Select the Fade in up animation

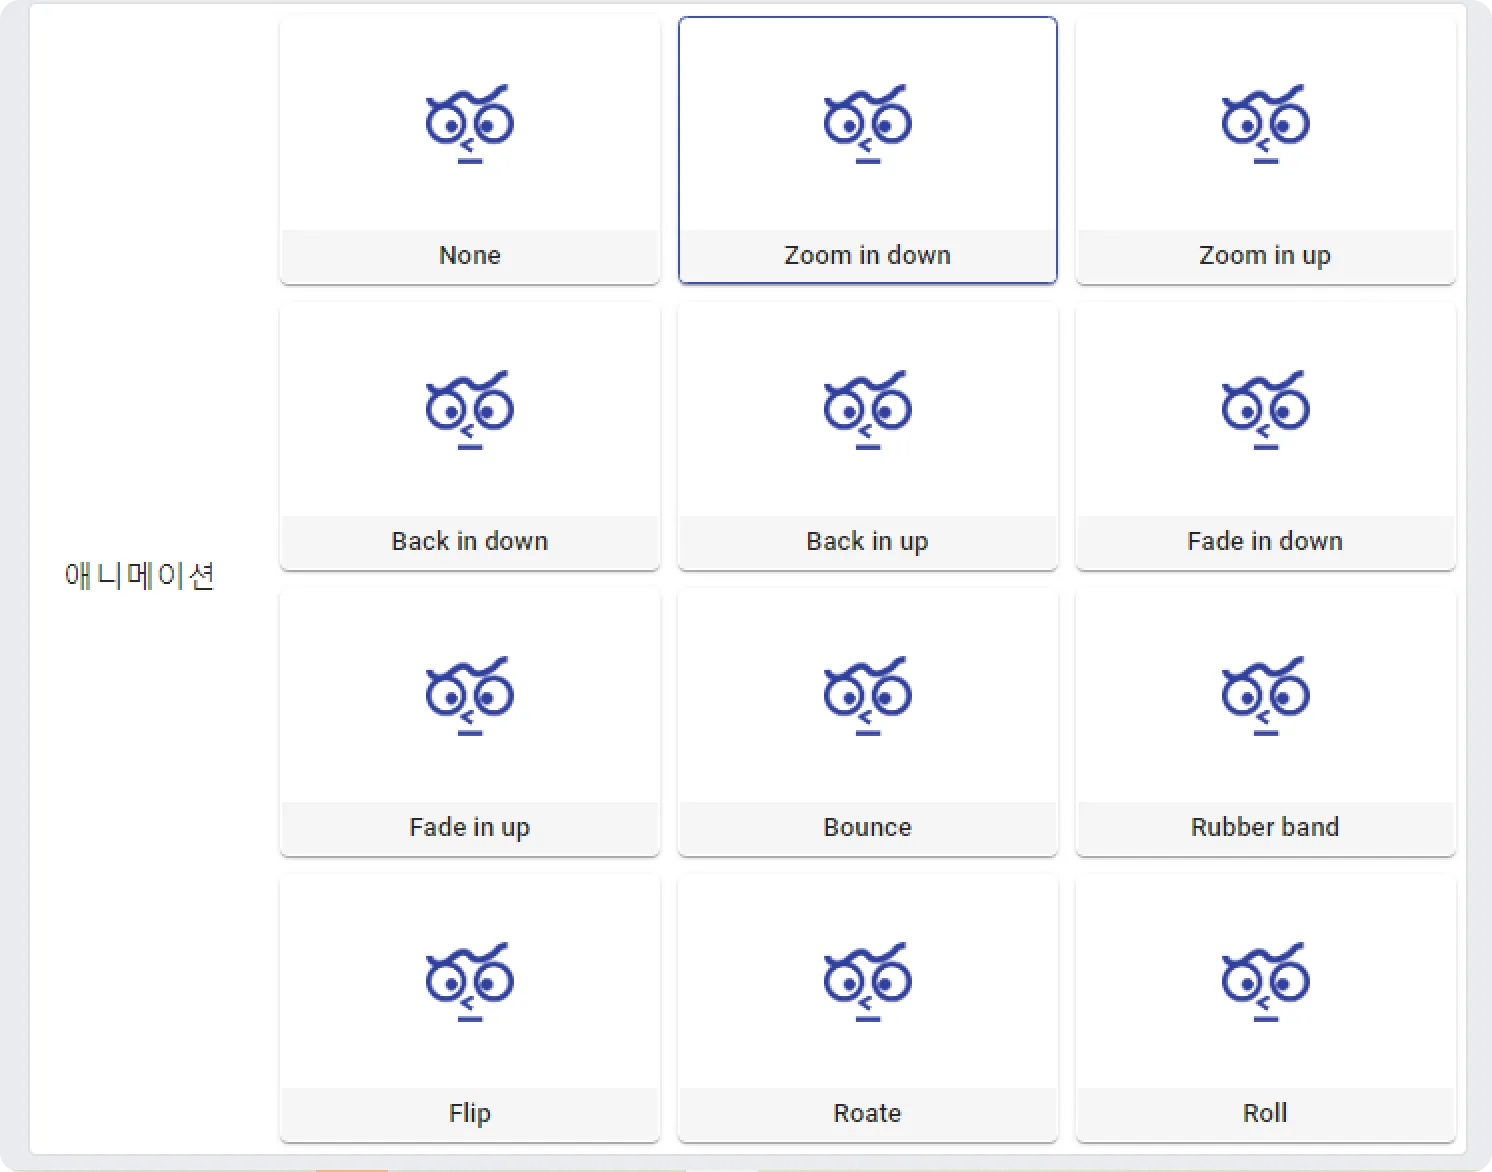469,722
